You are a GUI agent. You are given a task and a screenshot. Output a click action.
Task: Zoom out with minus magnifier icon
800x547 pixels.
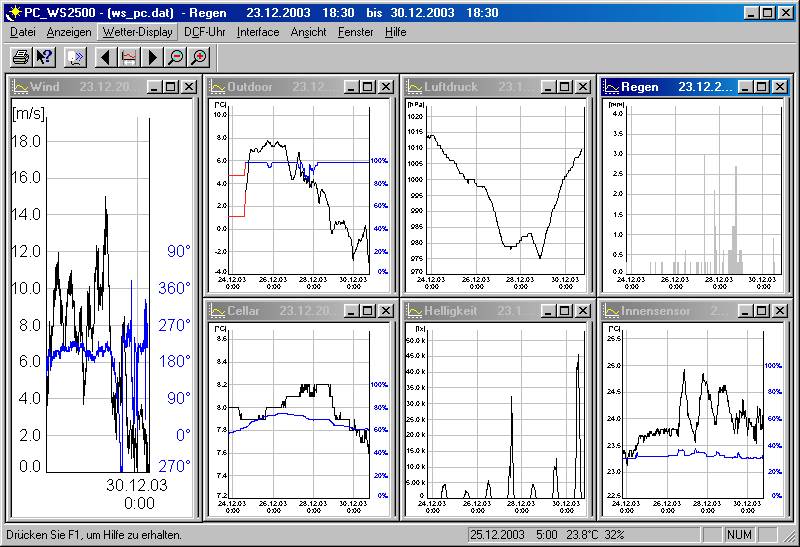click(x=176, y=57)
